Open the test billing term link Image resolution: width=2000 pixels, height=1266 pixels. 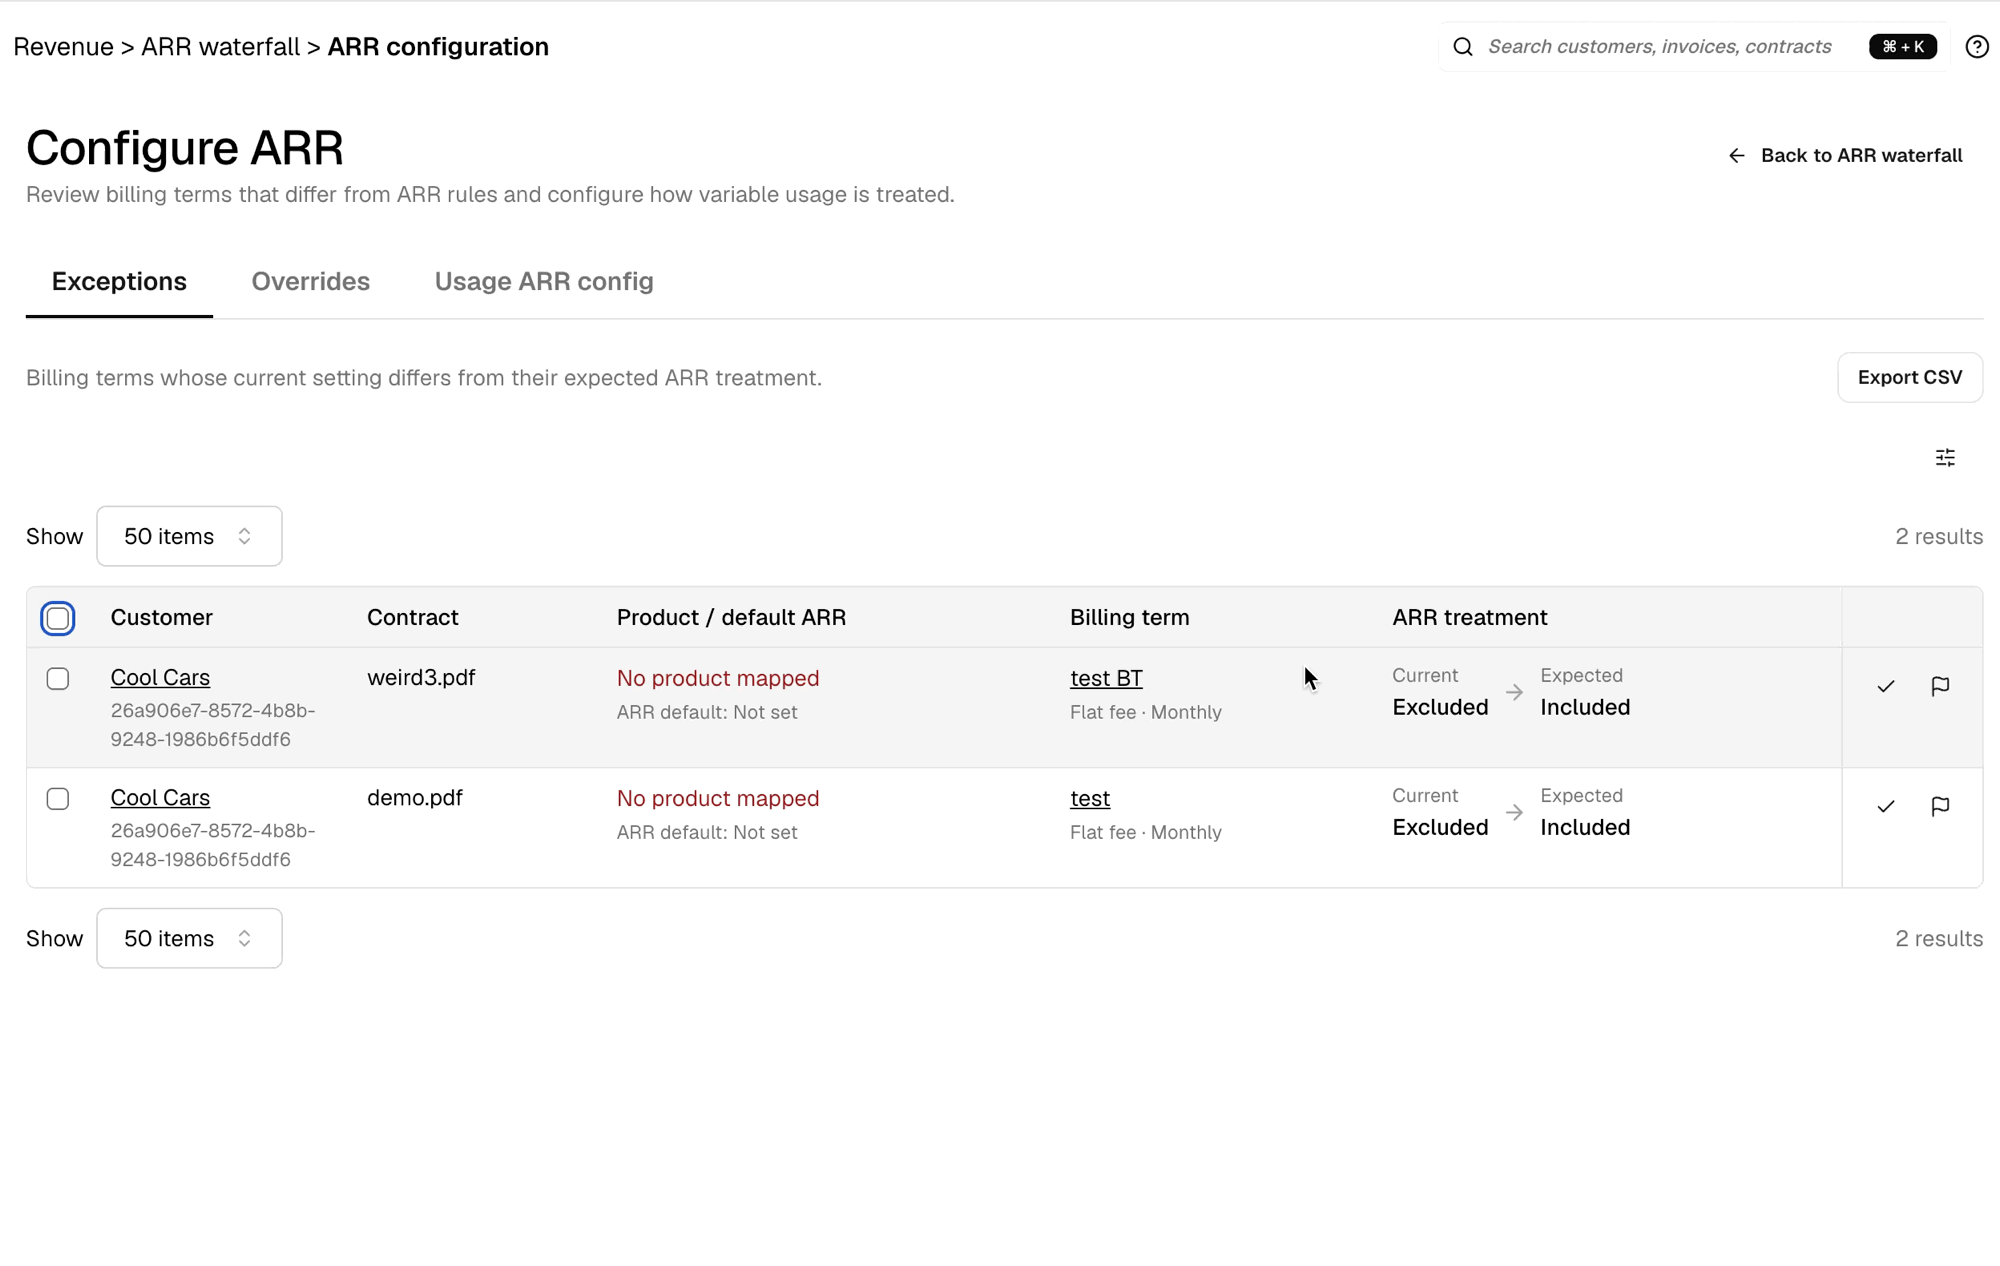[1090, 798]
